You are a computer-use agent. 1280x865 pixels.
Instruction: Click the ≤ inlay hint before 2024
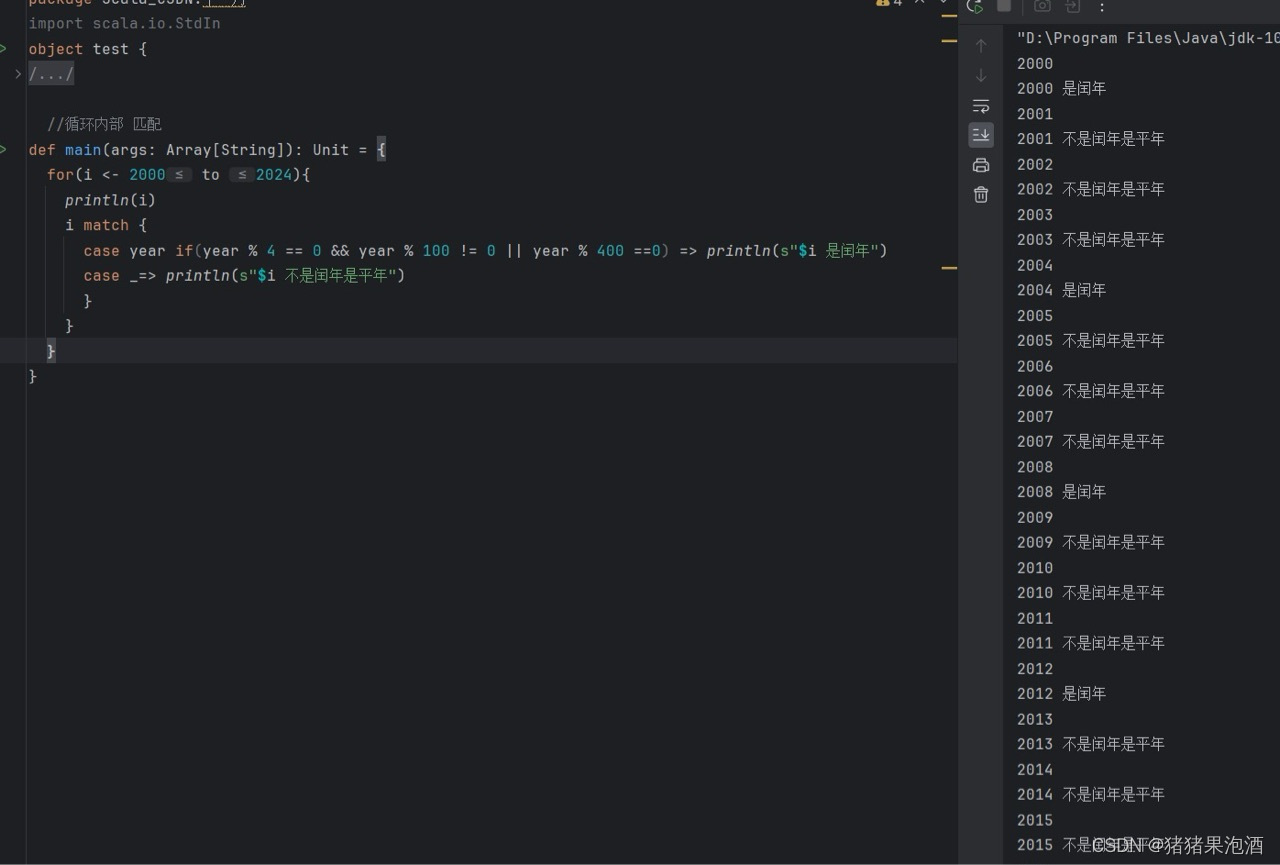pos(242,174)
